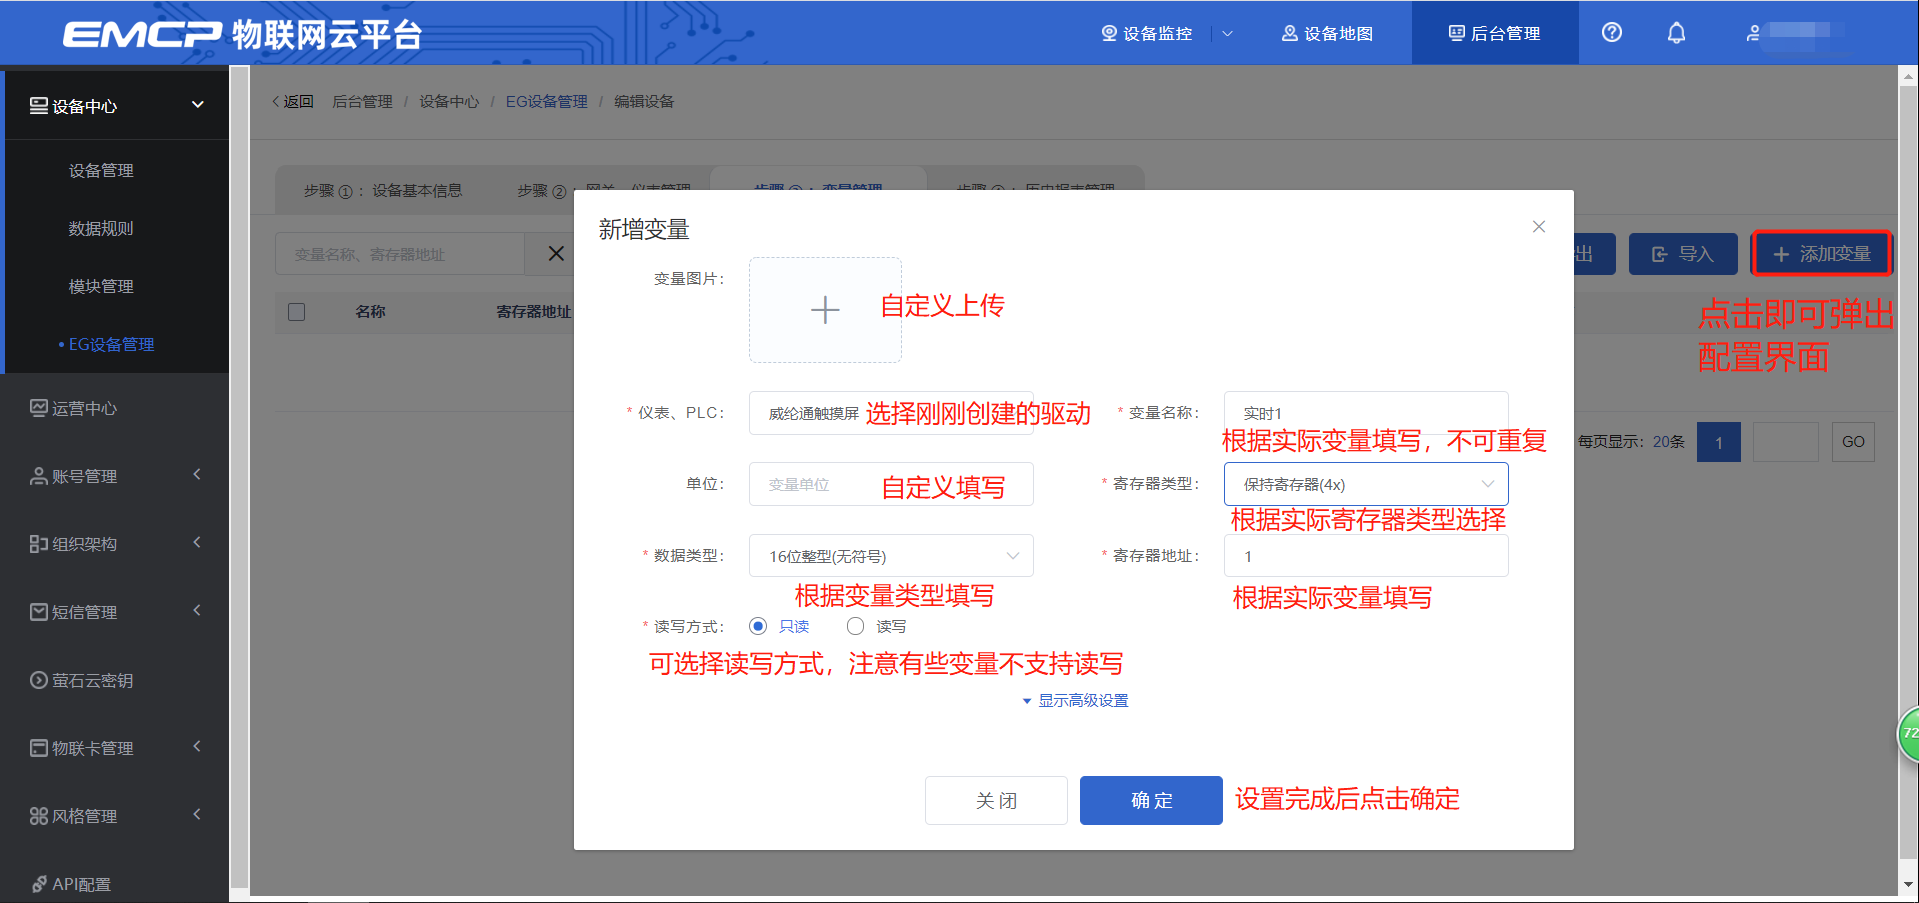Click the plus icon to upload variable image
This screenshot has width=1919, height=903.
pyautogui.click(x=825, y=310)
